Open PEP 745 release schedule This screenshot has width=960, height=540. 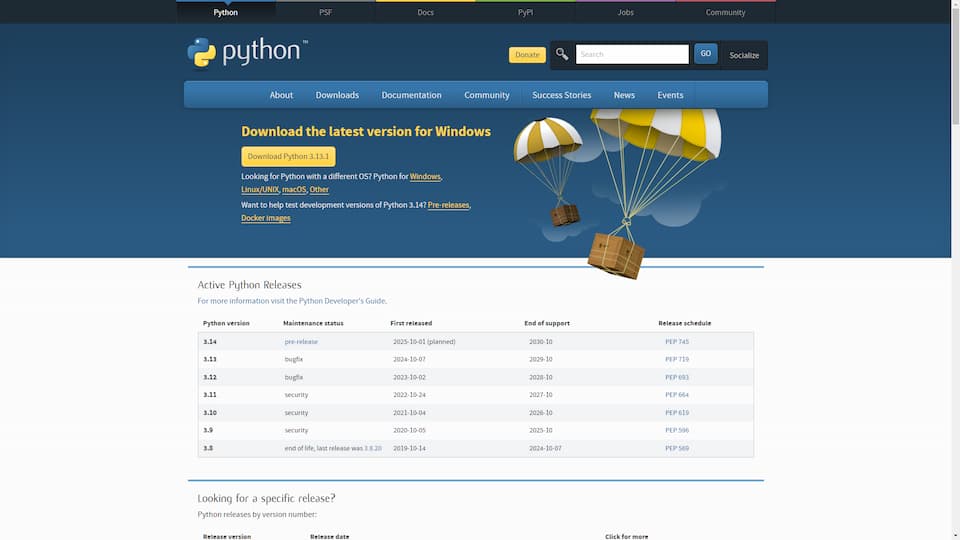[x=677, y=342]
